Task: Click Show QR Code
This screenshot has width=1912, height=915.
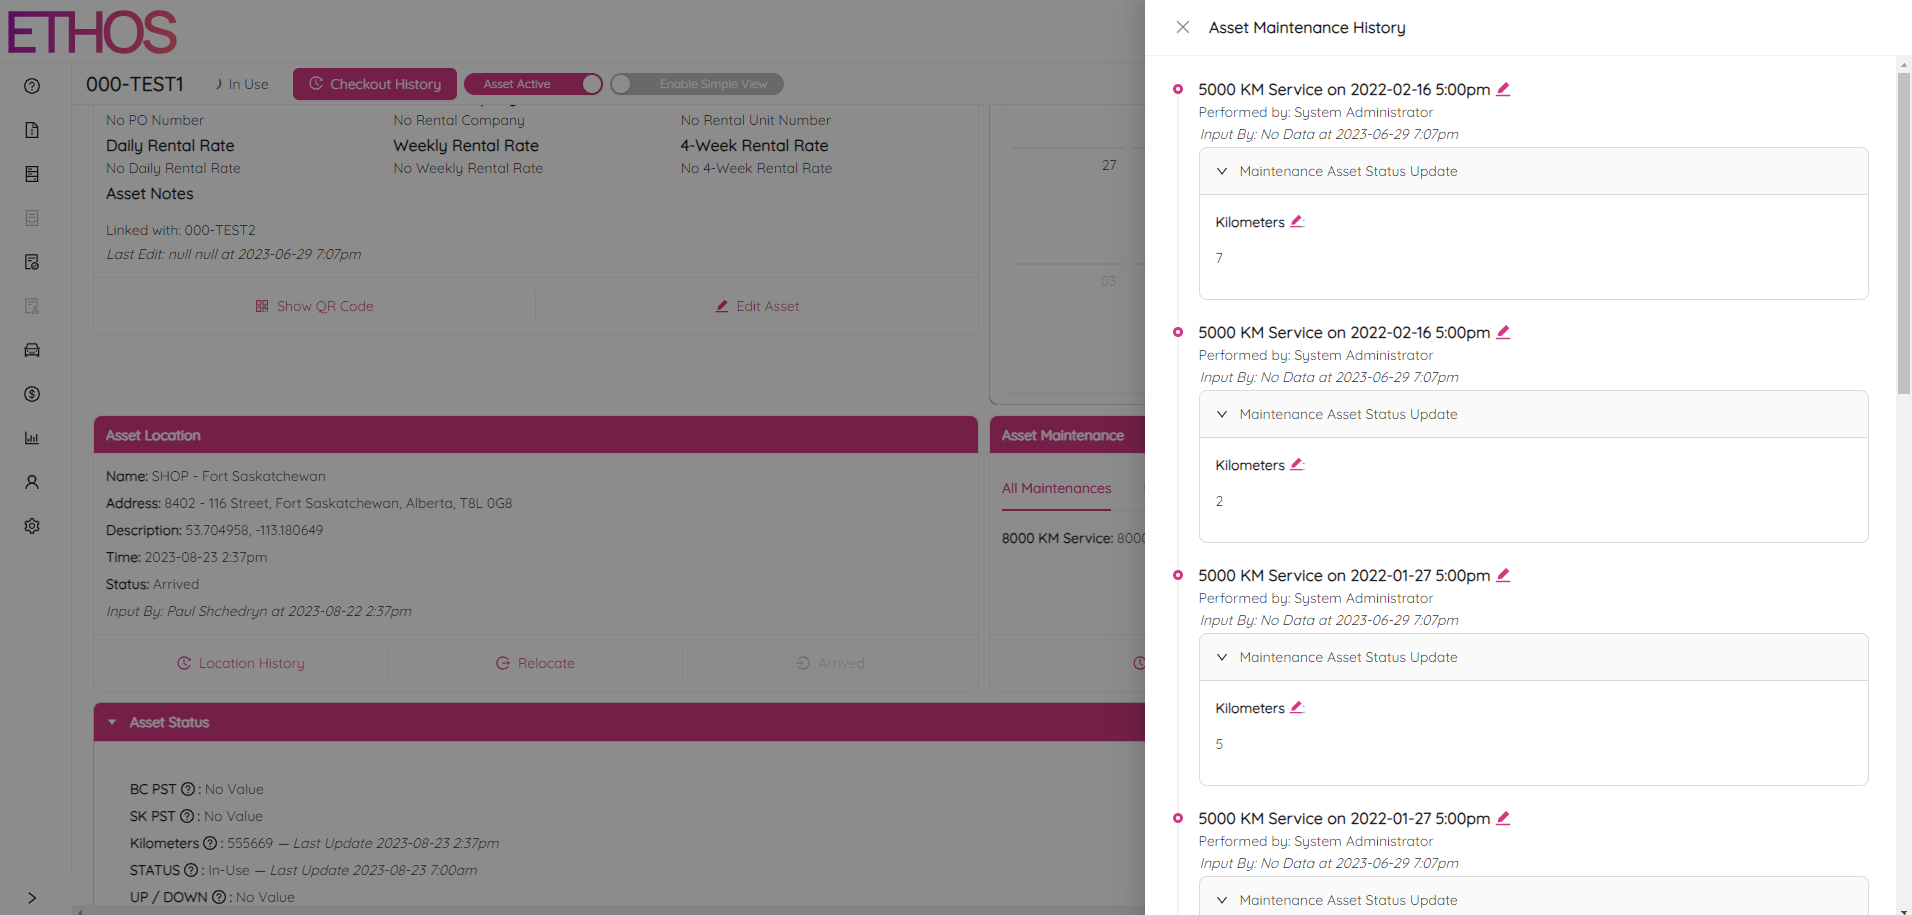Action: (x=314, y=306)
